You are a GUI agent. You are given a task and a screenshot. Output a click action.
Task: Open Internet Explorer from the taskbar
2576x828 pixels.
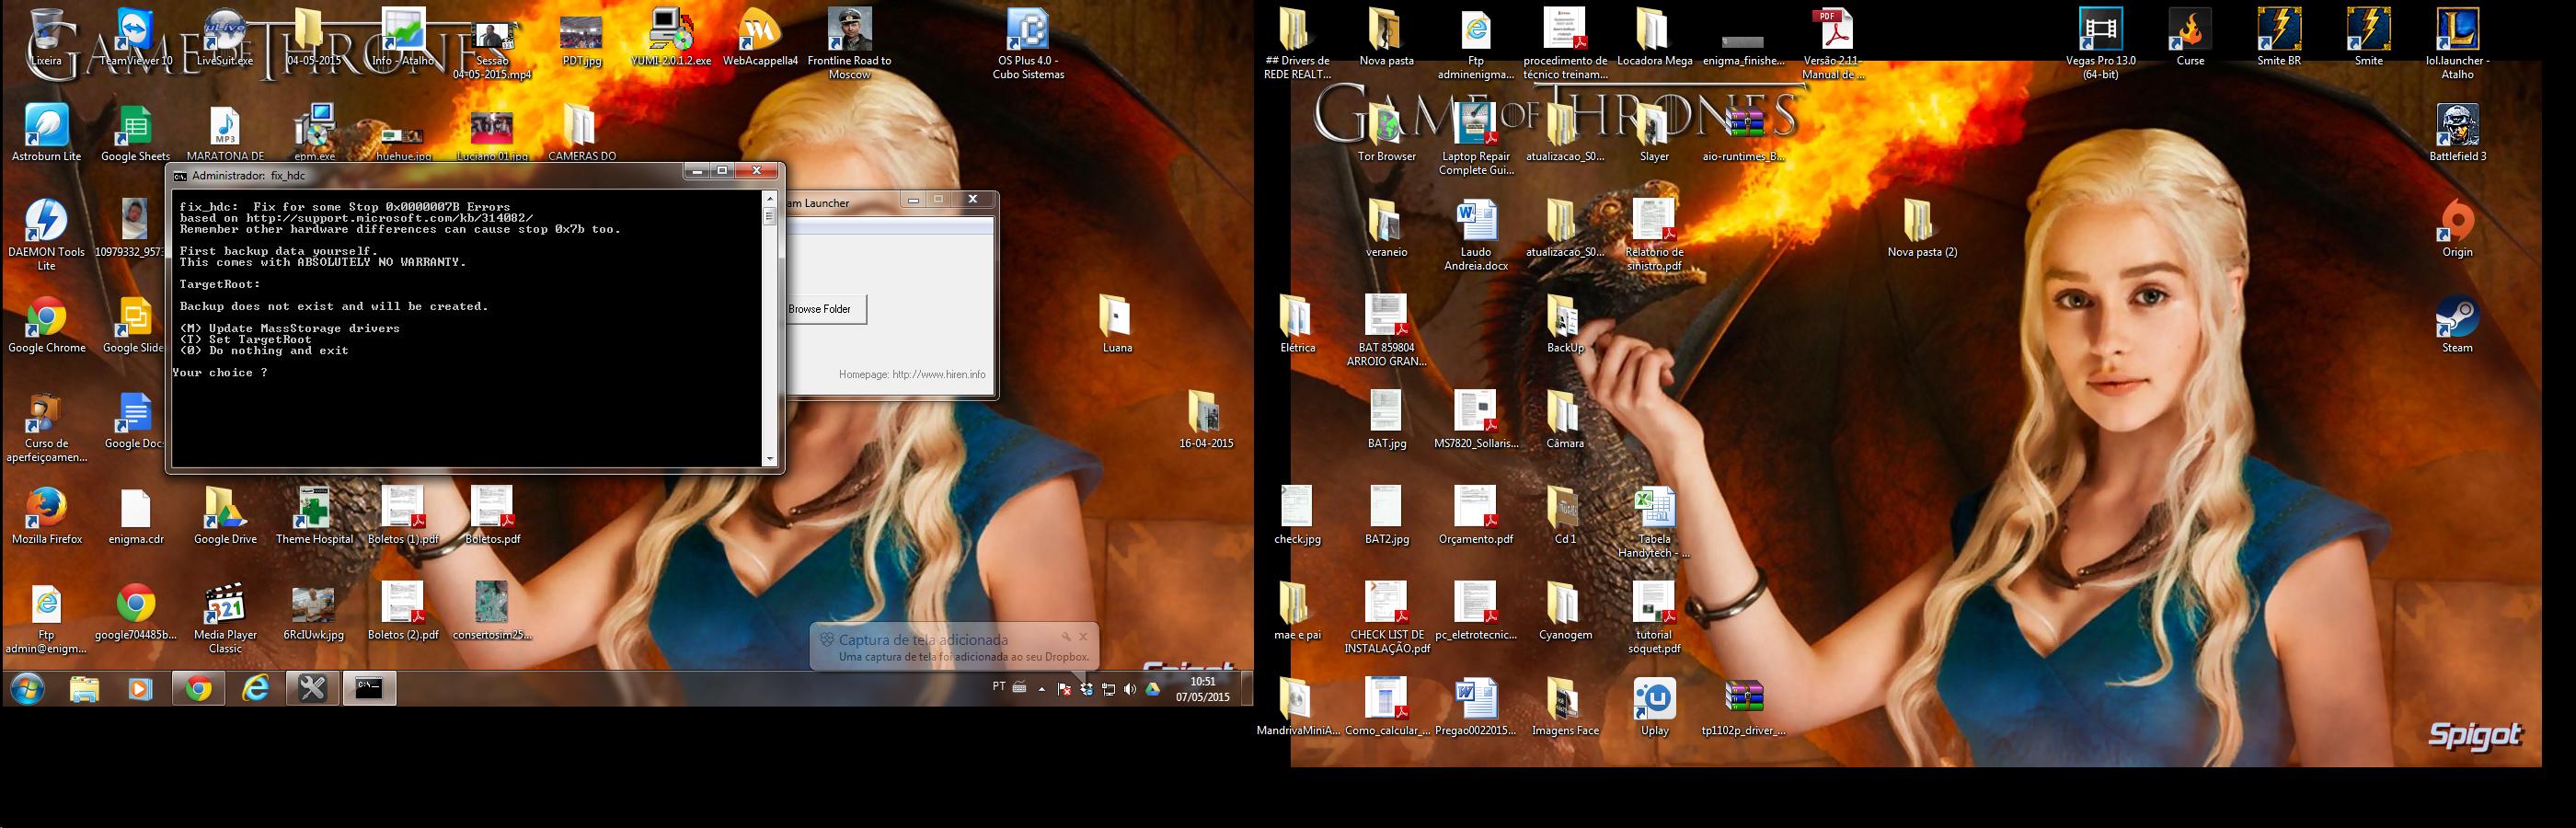tap(256, 689)
